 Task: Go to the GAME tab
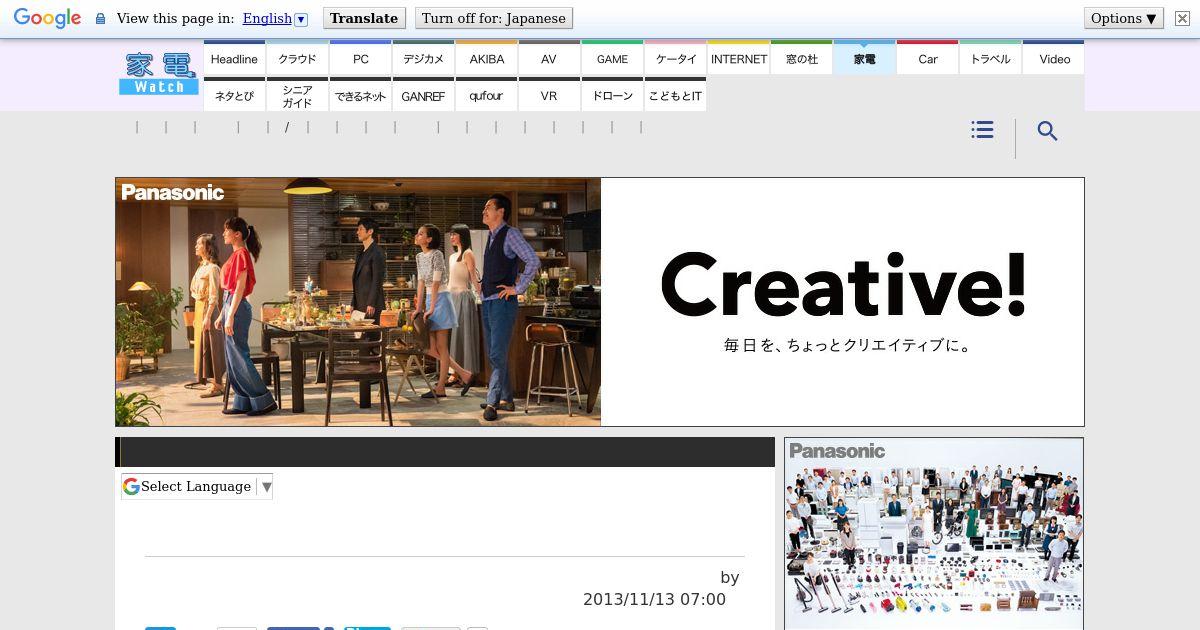click(x=612, y=59)
